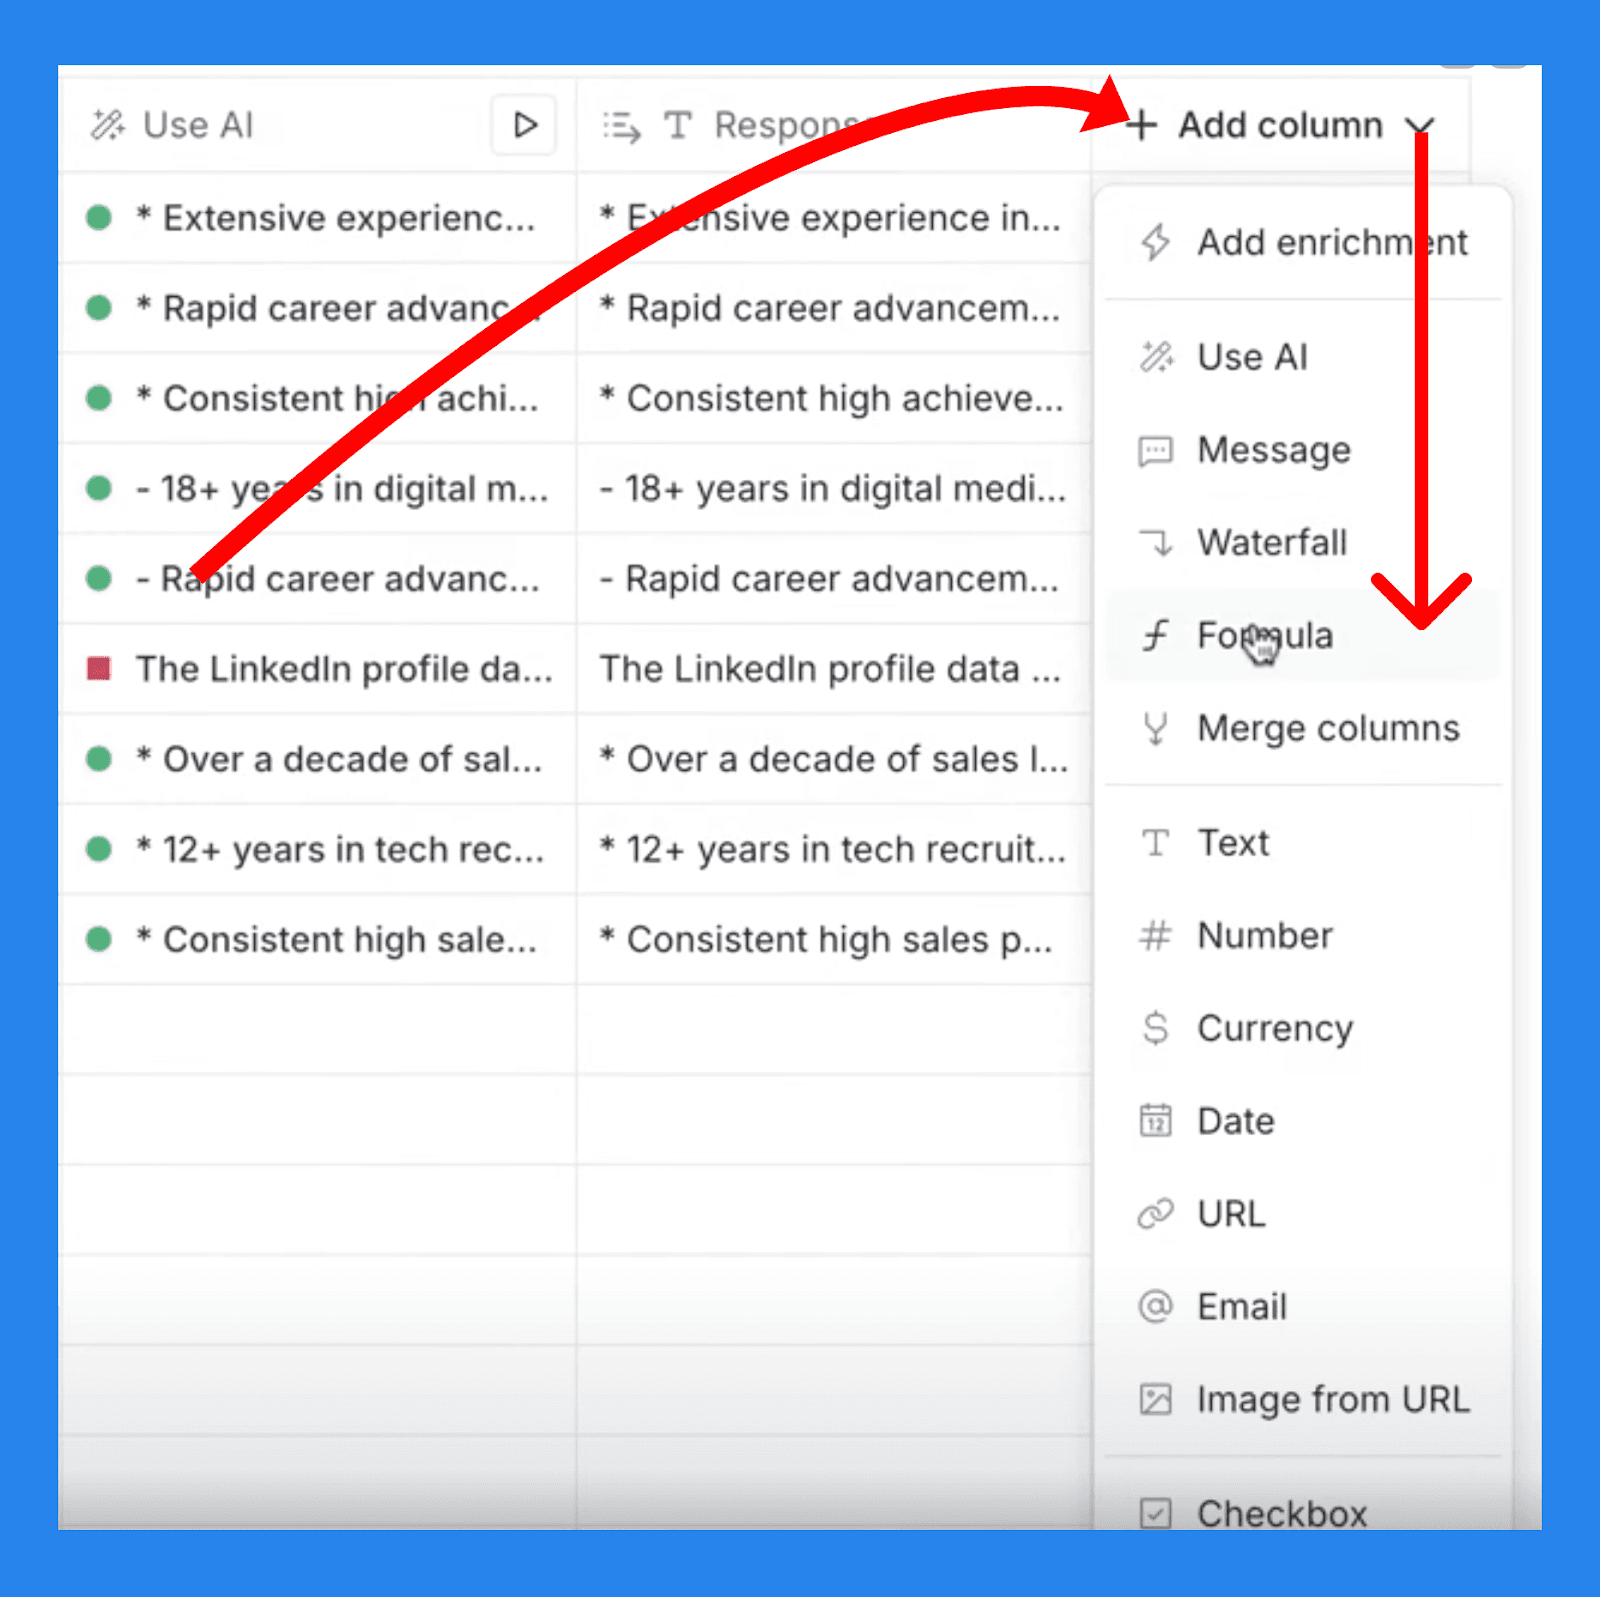Viewport: 1600px width, 1597px height.
Task: Select Response cell '* Extensive experience in...'
Action: tap(833, 218)
